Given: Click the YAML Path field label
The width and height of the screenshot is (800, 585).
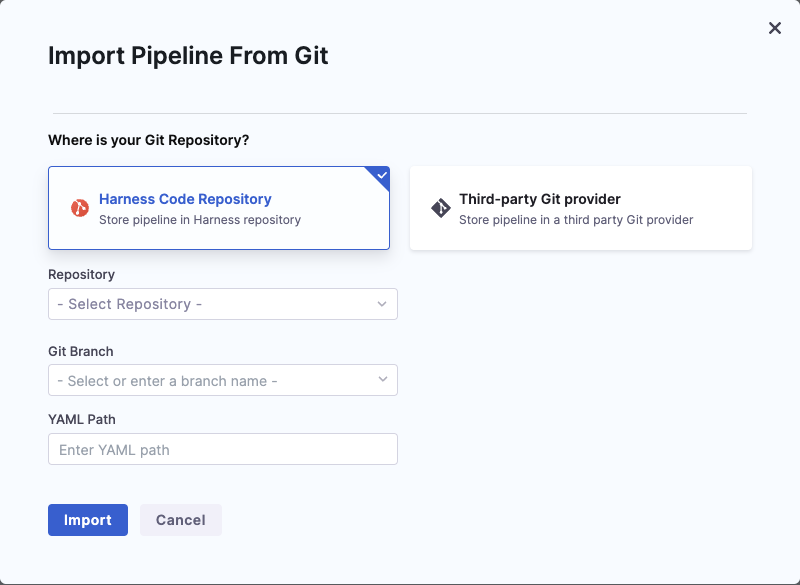Looking at the screenshot, I should 79,419.
